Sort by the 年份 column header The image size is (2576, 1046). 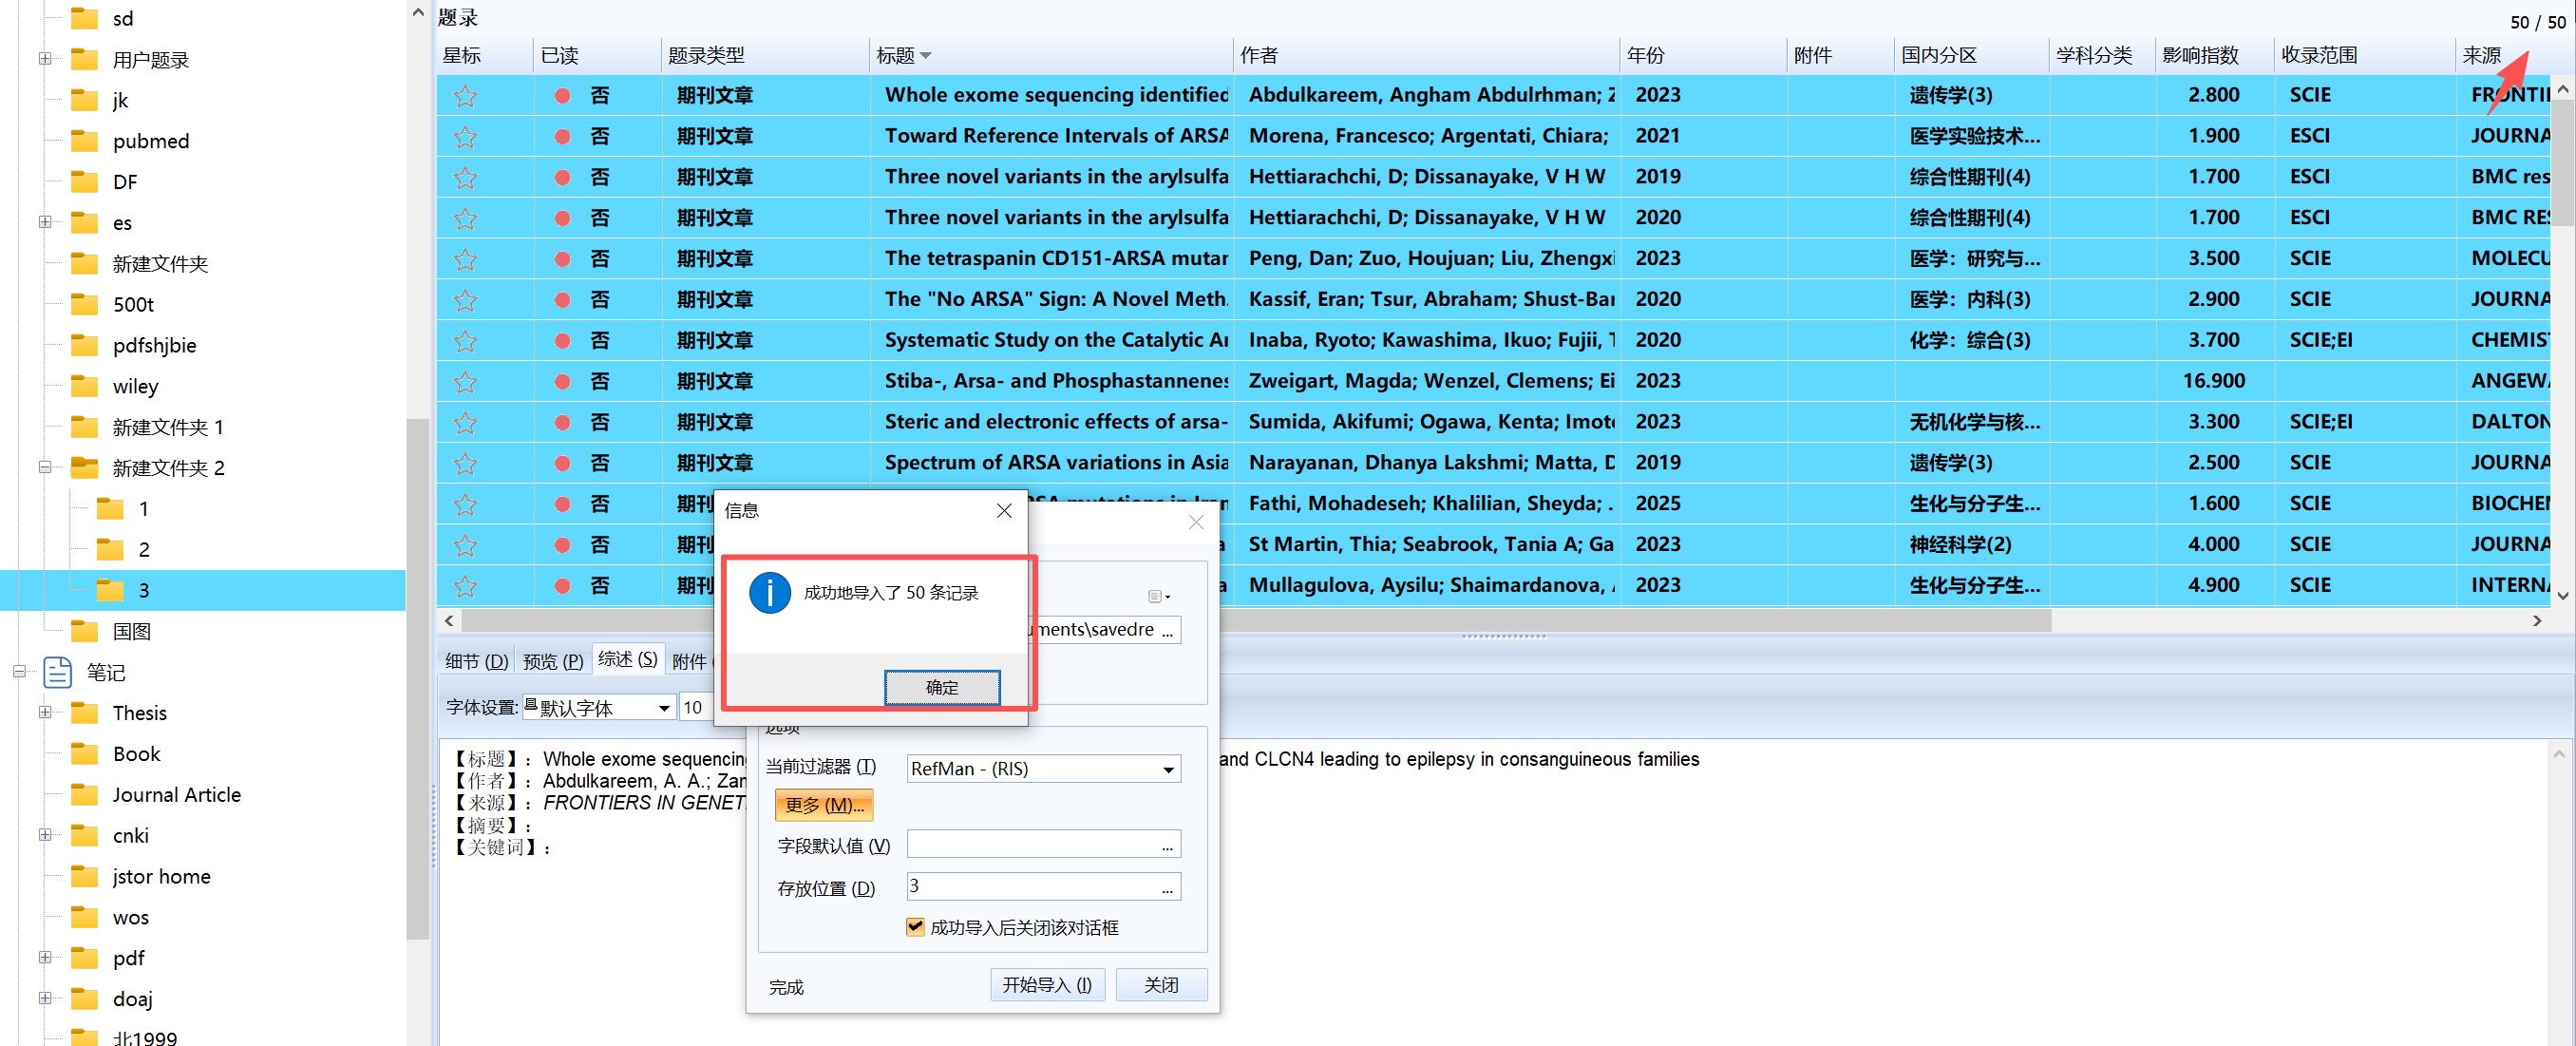1702,55
